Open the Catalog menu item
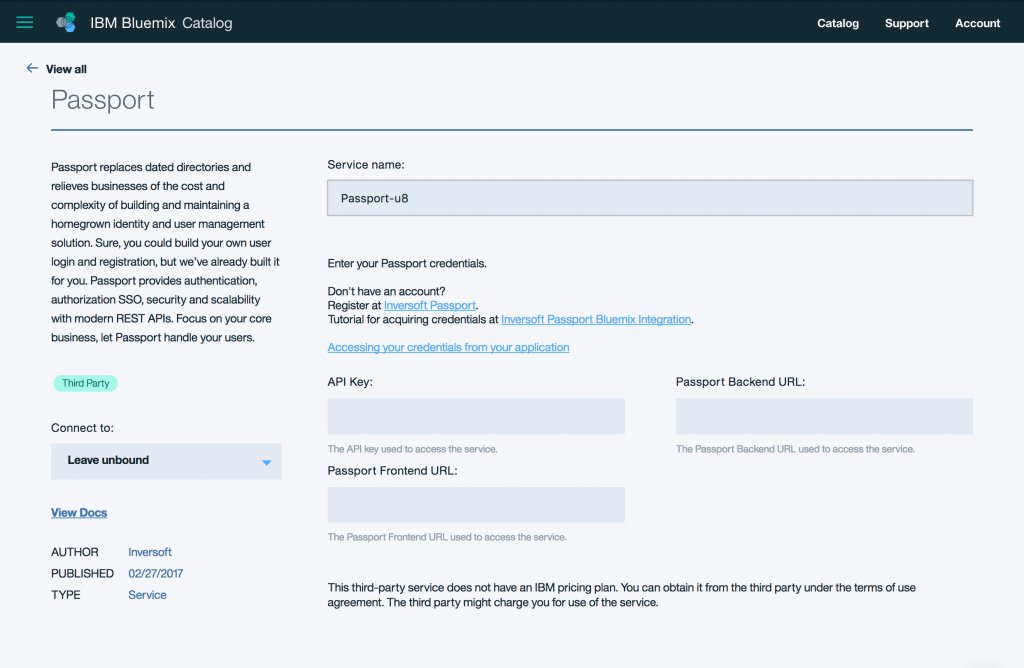The height and width of the screenshot is (668, 1024). [x=838, y=23]
